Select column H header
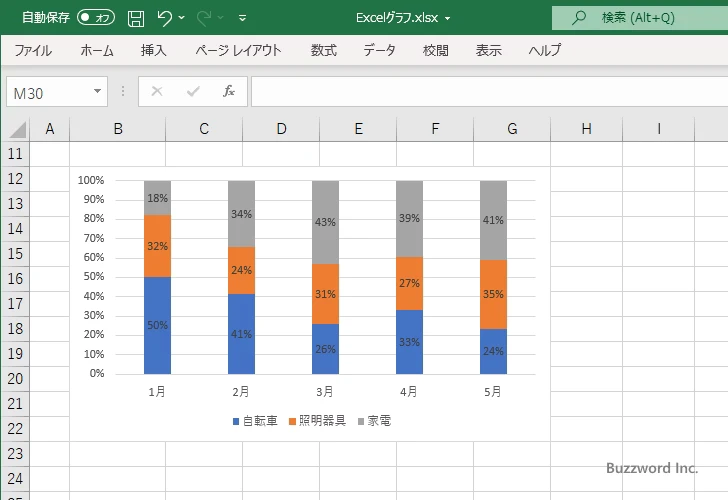Image resolution: width=728 pixels, height=500 pixels. [586, 129]
